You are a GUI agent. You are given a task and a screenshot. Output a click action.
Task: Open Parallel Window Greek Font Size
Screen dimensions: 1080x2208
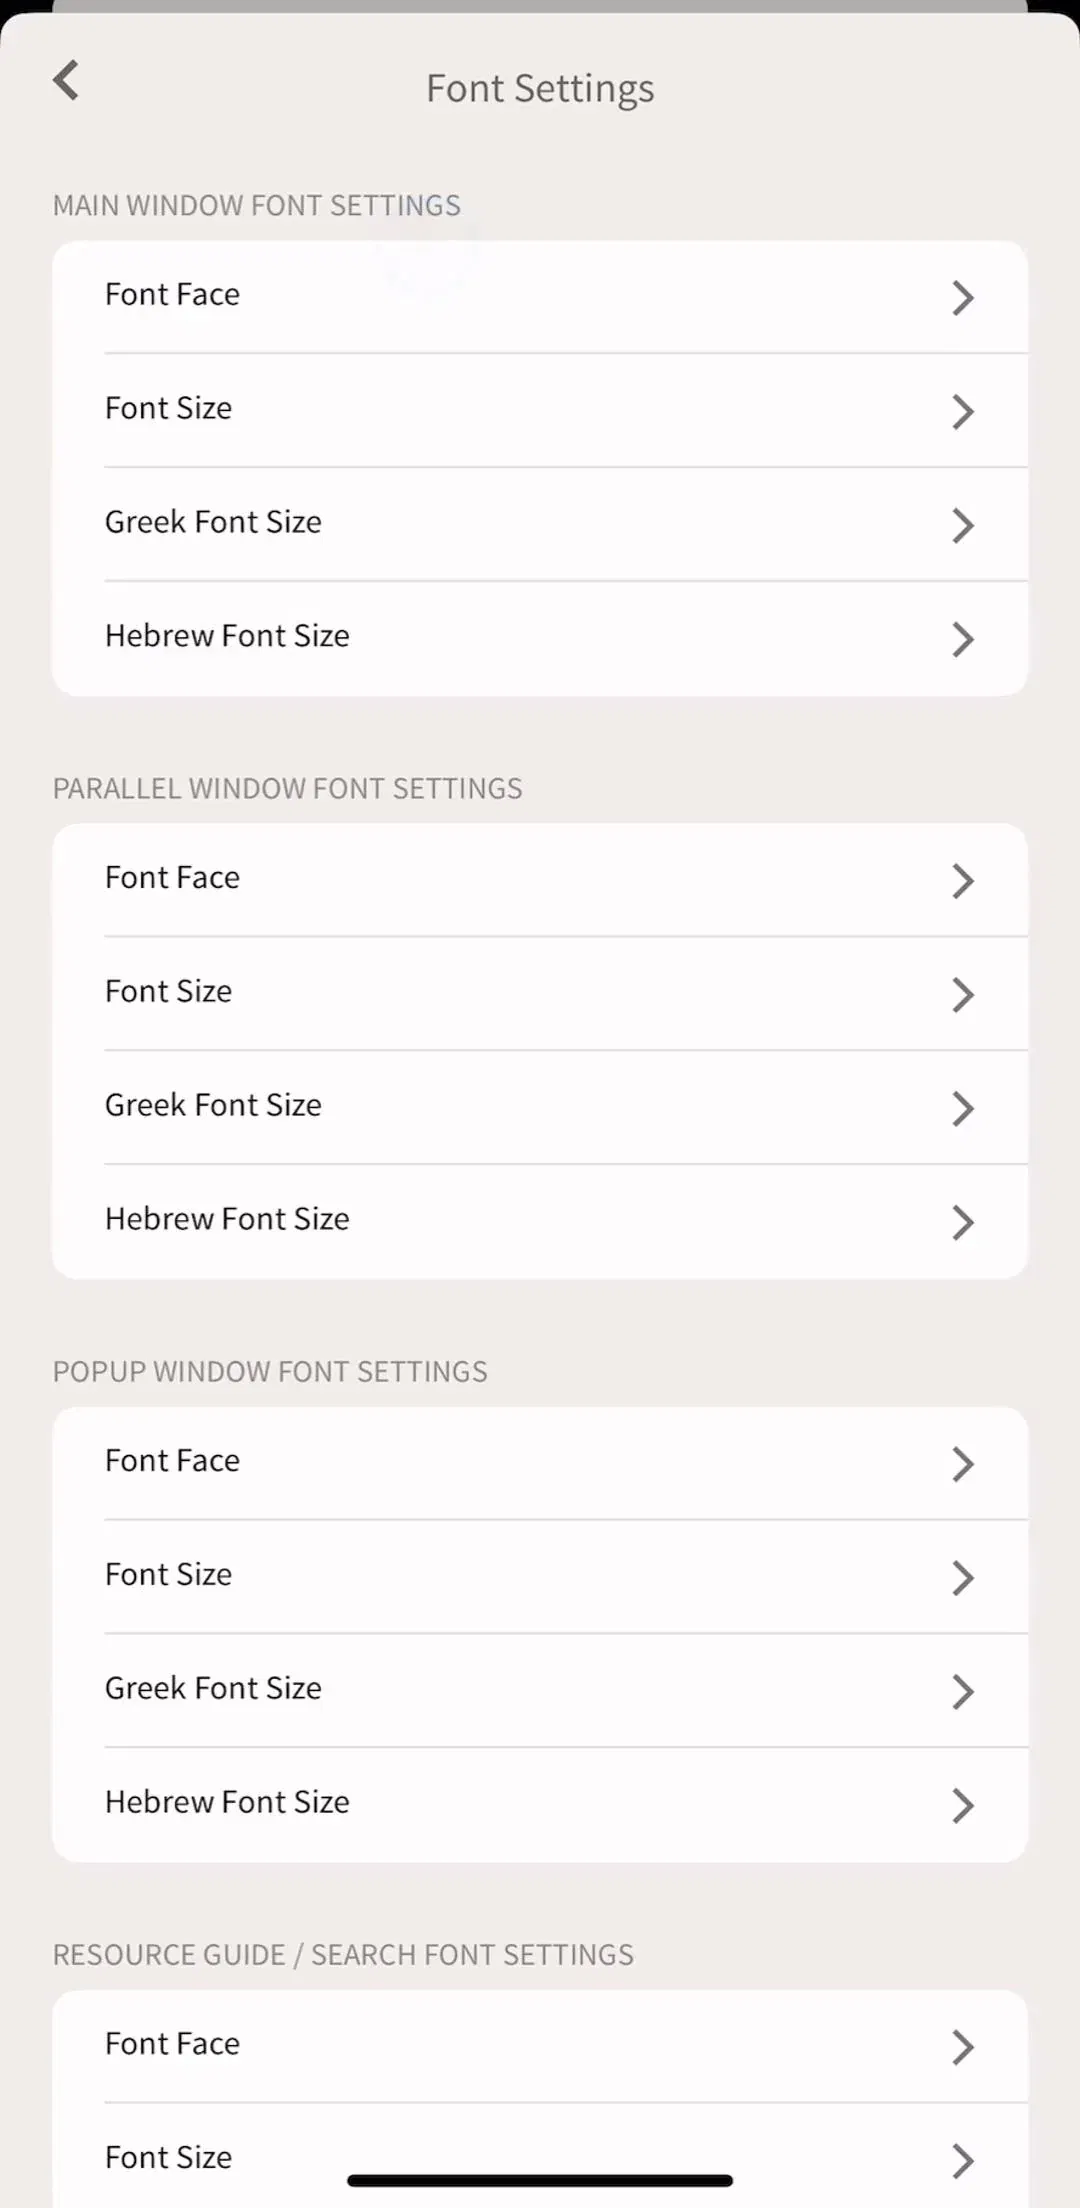(540, 1107)
